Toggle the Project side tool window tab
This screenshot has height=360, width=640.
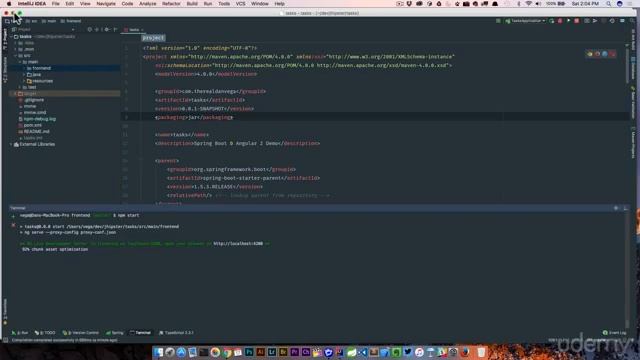[x=5, y=39]
